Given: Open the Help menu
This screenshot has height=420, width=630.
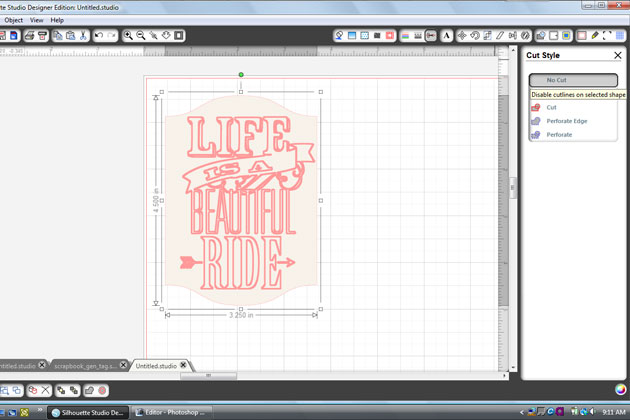Looking at the screenshot, I should (x=57, y=20).
